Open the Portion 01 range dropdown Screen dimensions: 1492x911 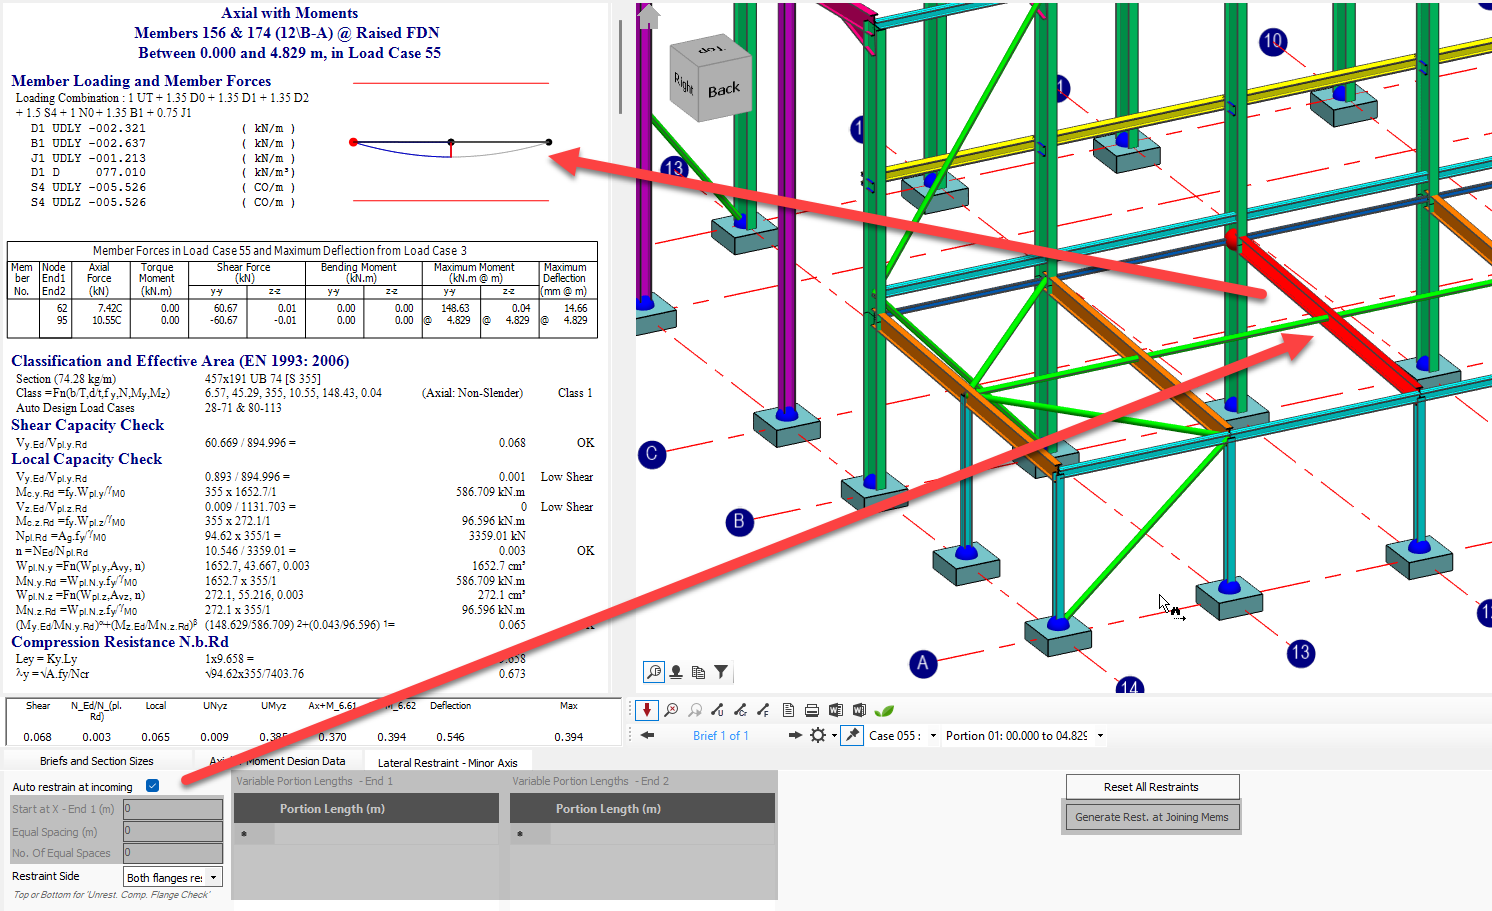[1100, 736]
